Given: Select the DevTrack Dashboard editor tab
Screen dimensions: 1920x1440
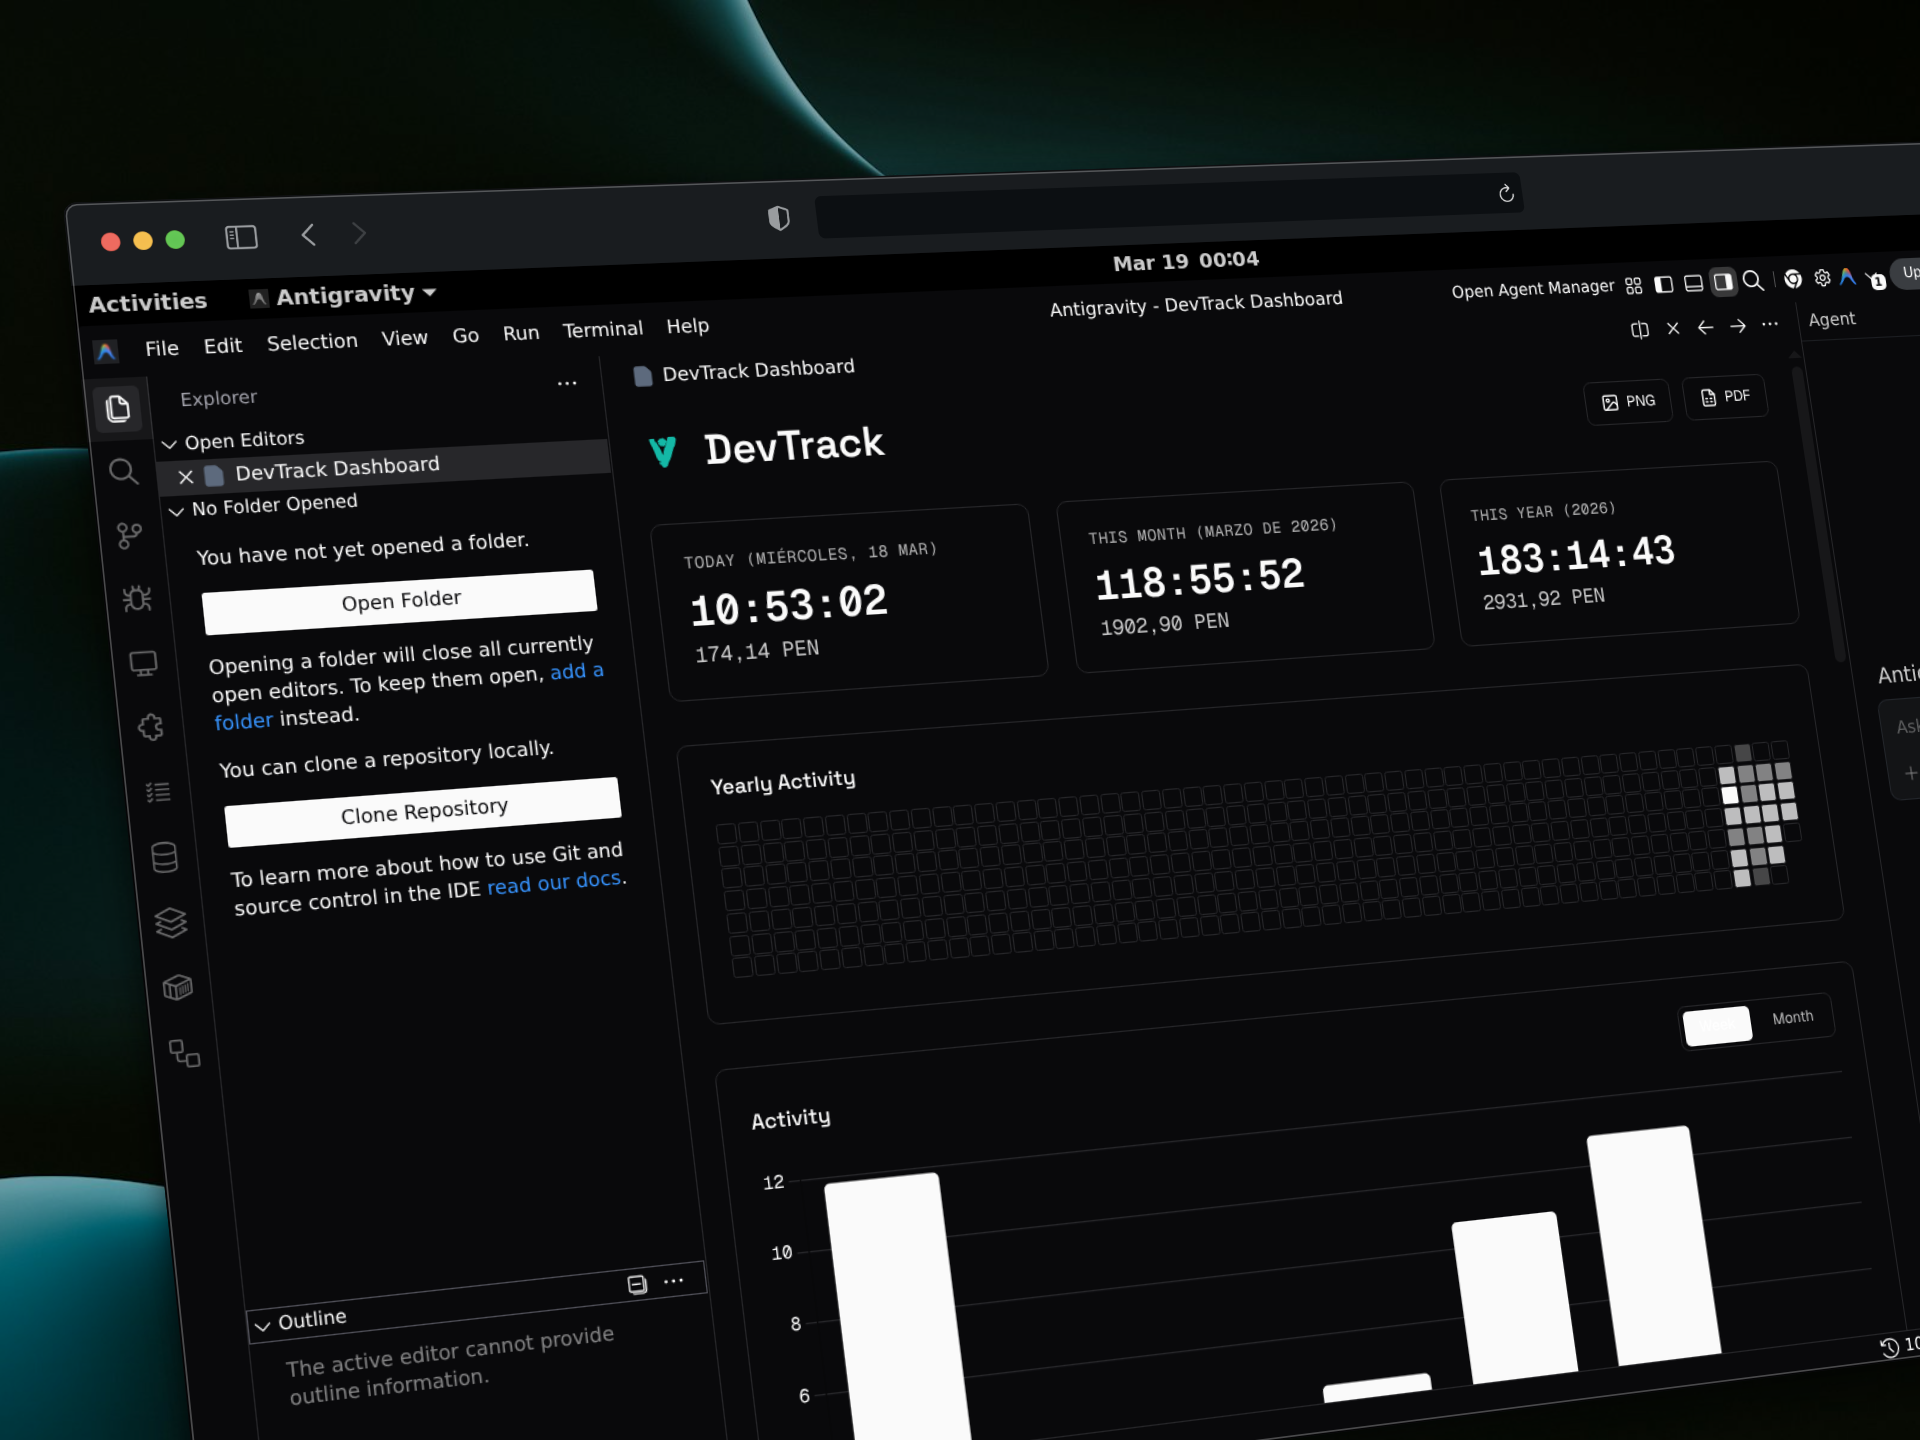Looking at the screenshot, I should [756, 369].
